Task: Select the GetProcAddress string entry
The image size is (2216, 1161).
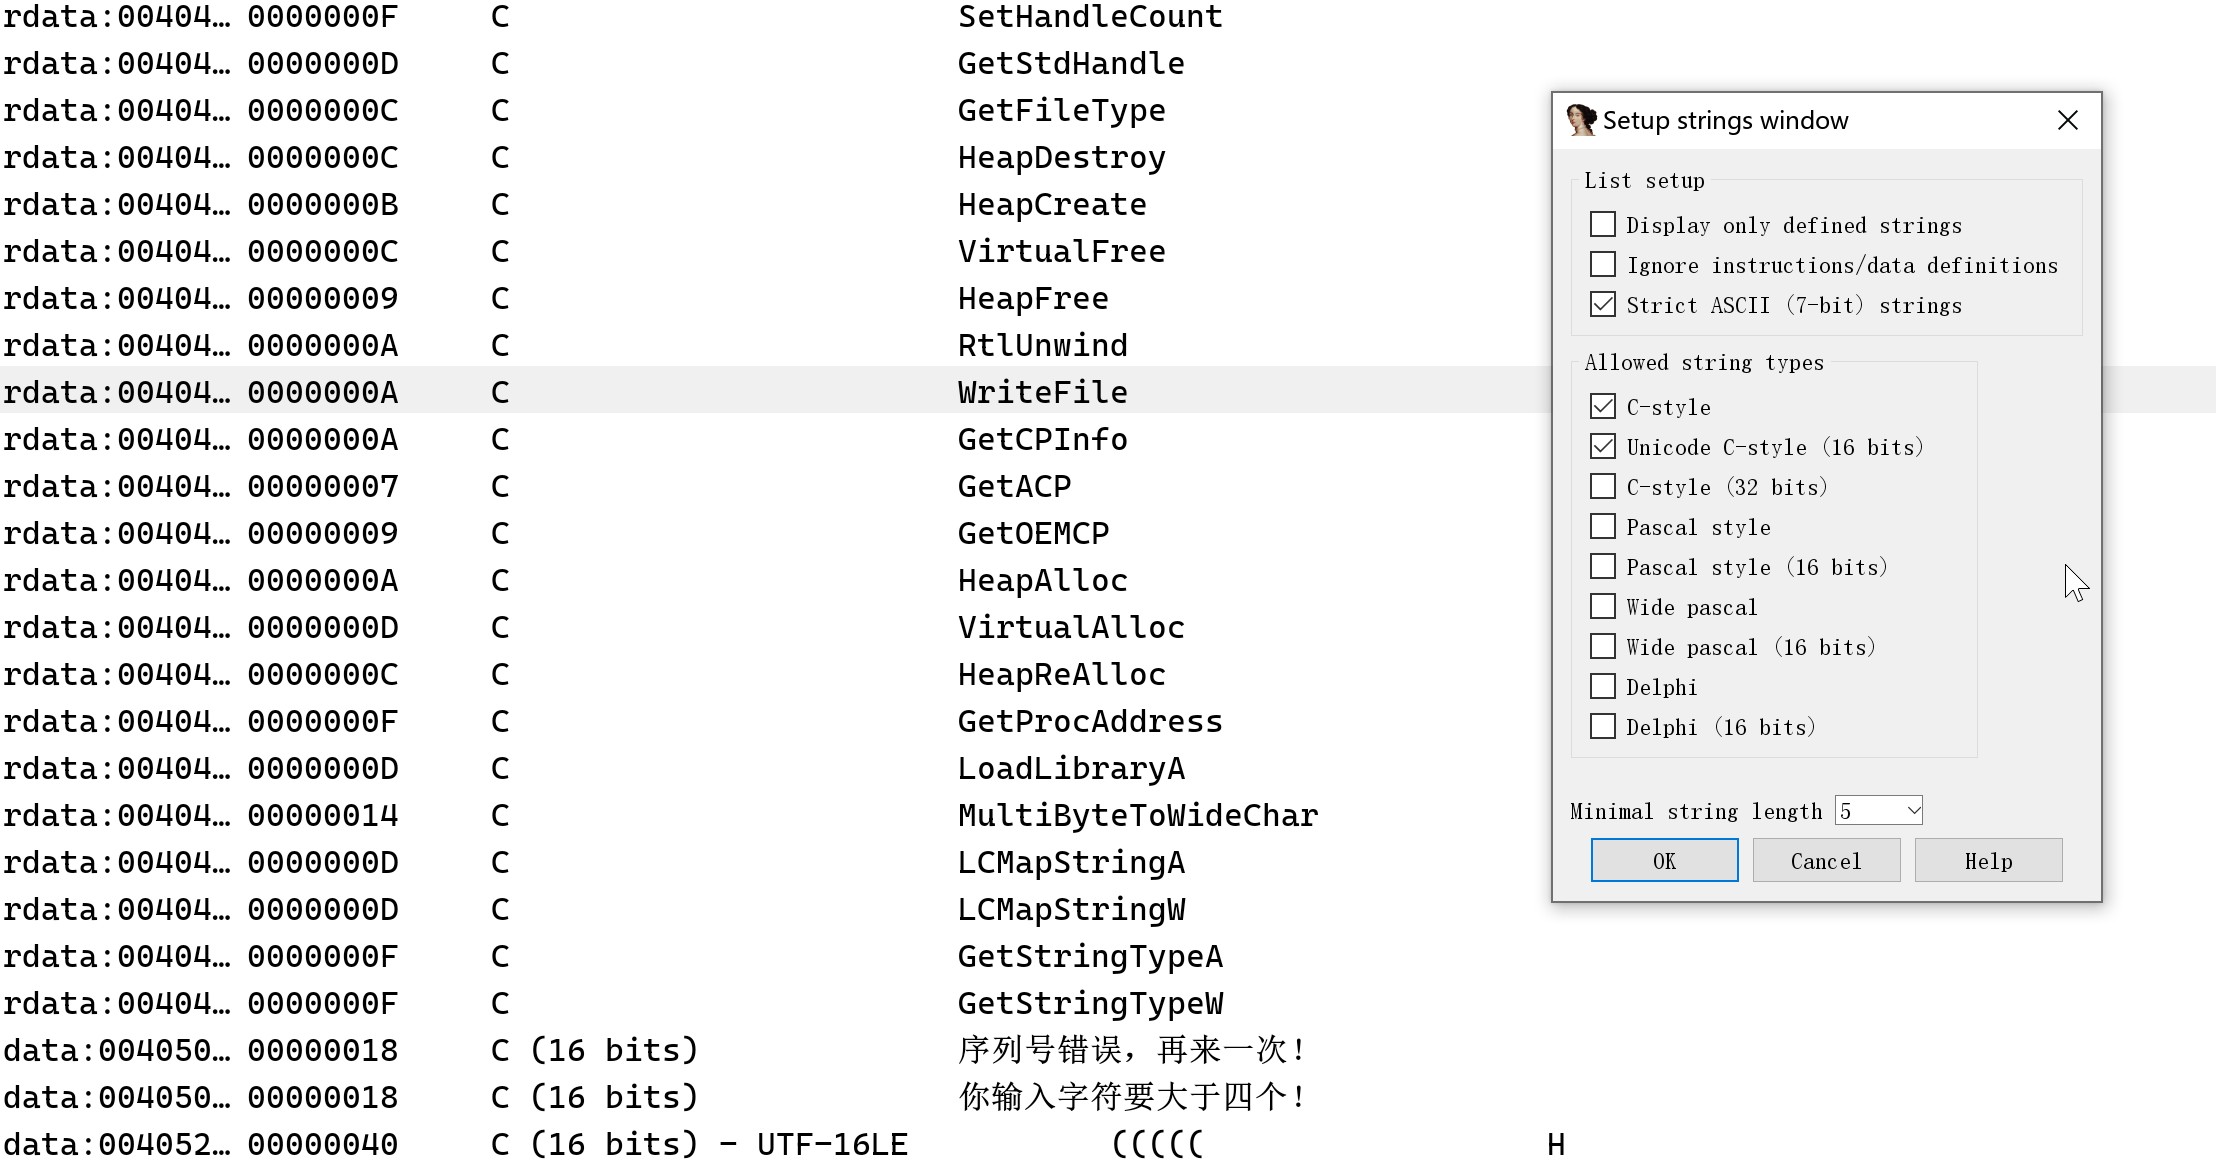Action: coord(1089,722)
